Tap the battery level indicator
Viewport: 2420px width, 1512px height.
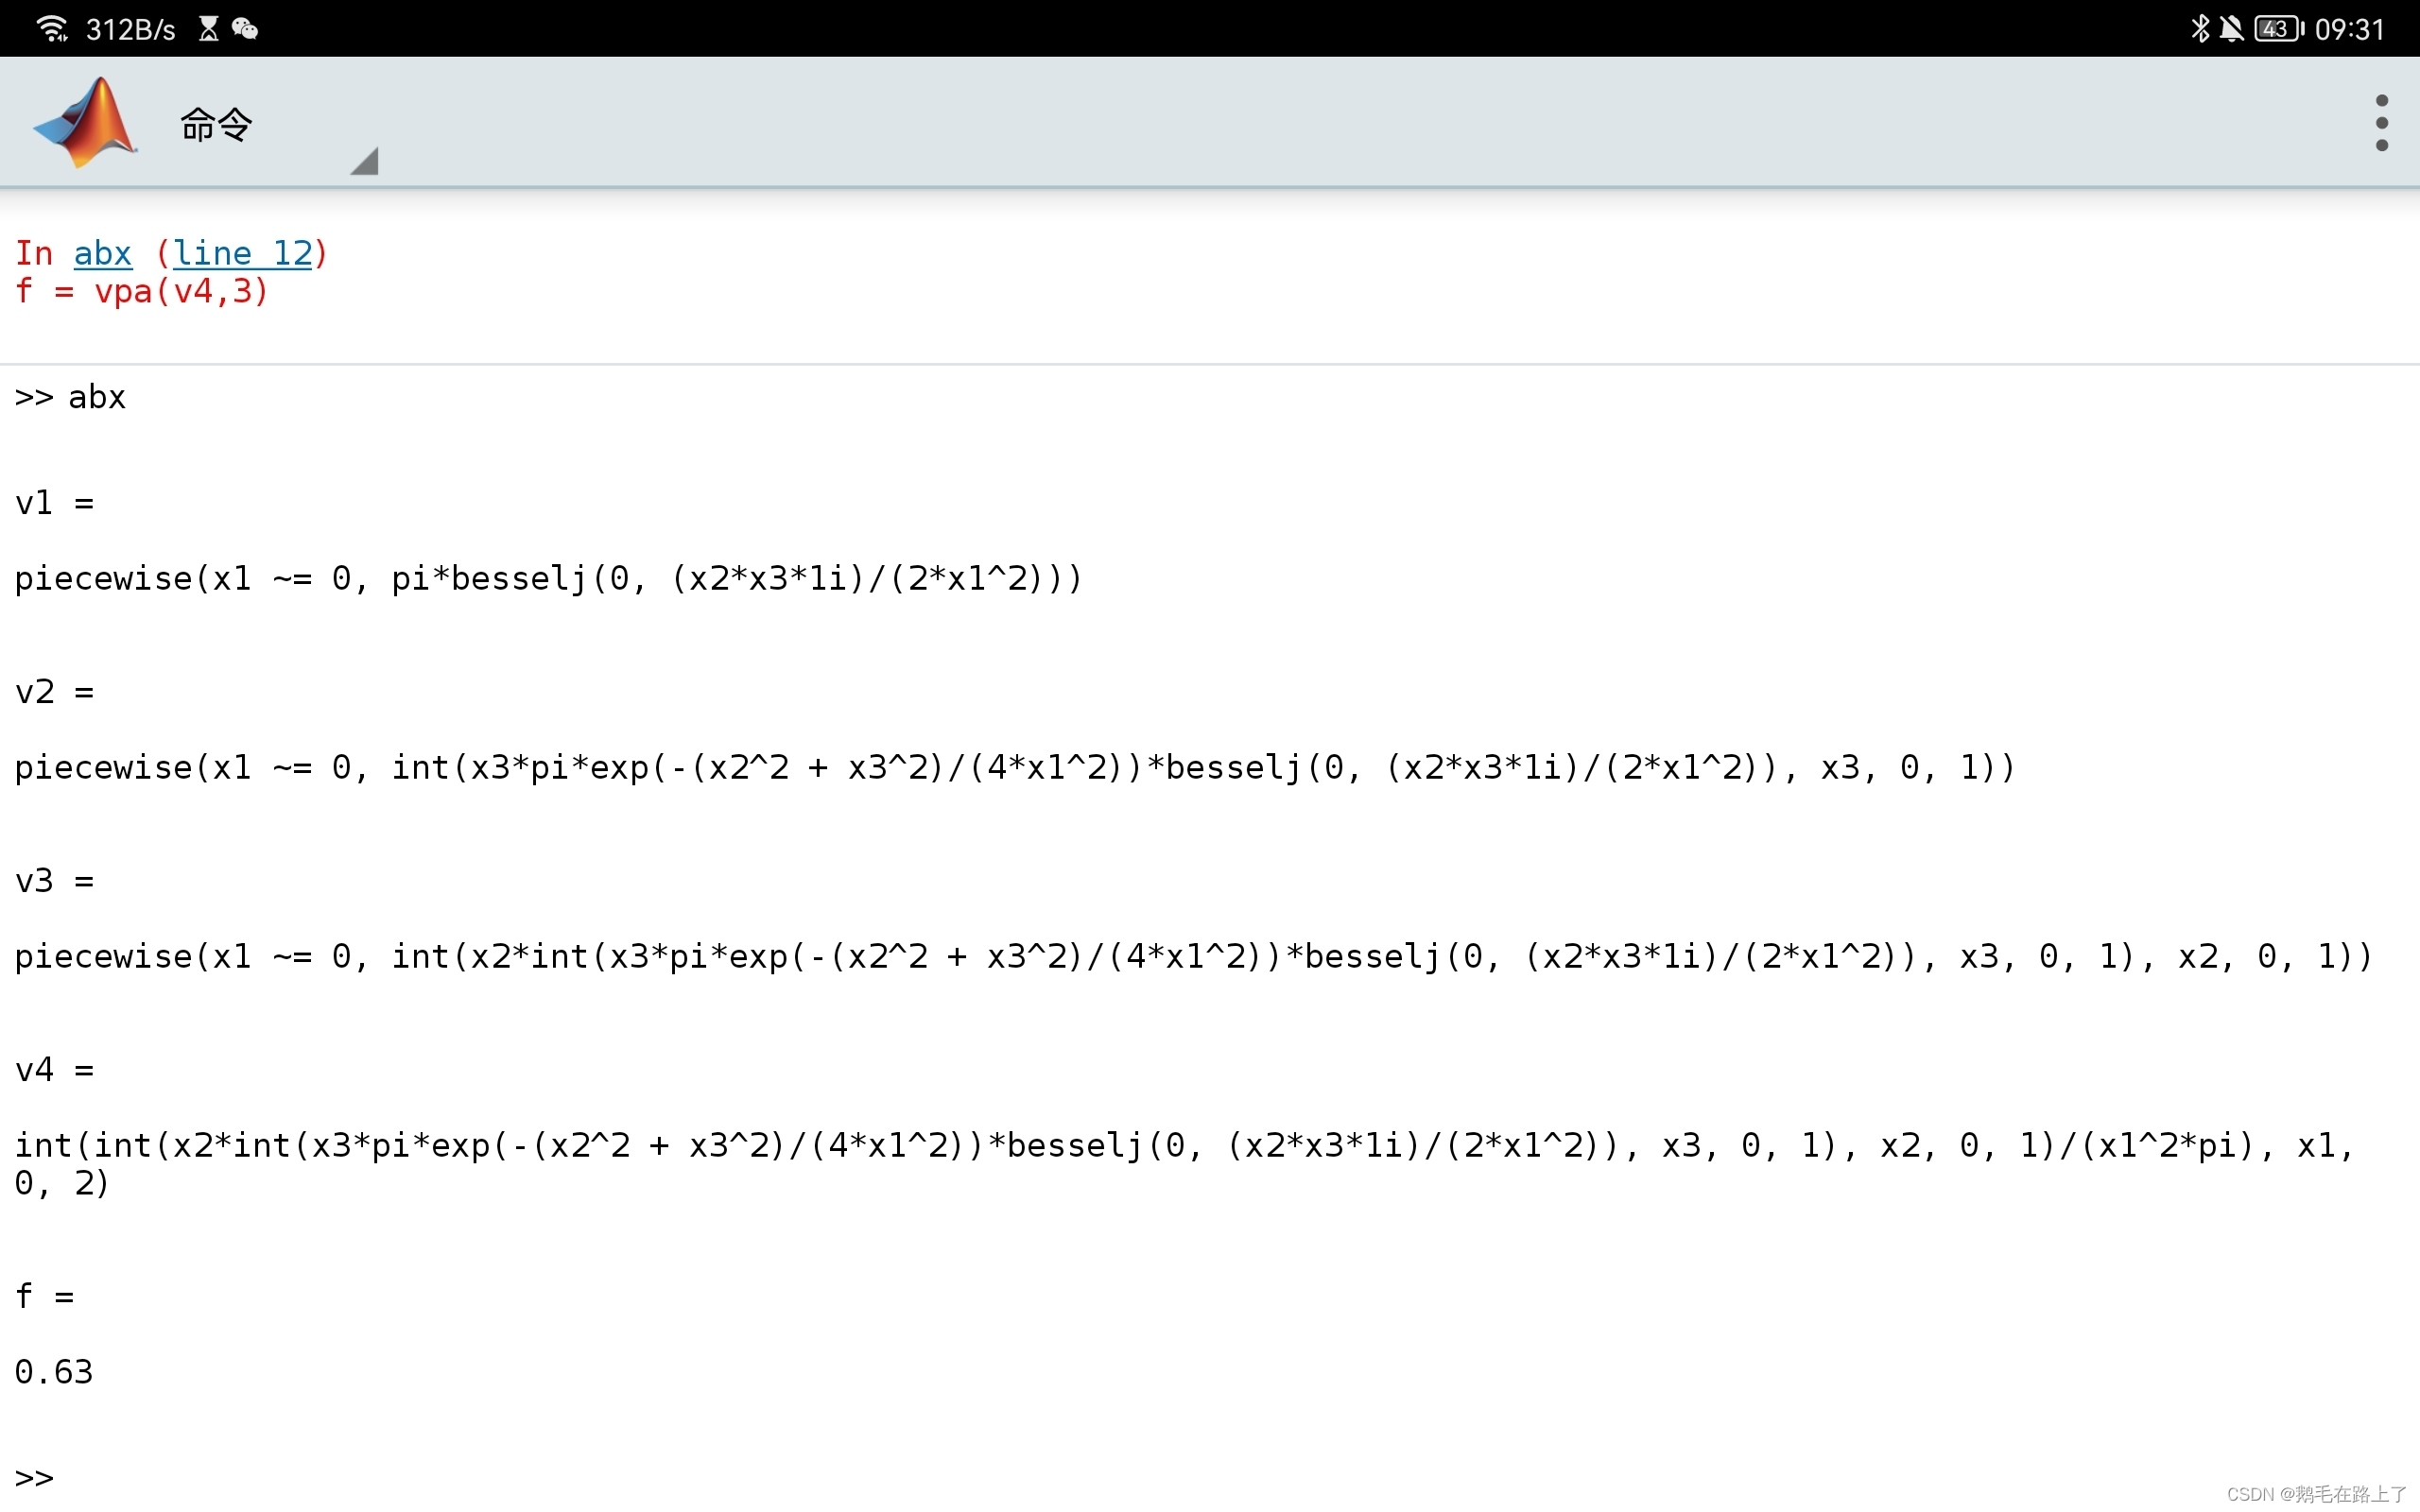tap(2278, 29)
